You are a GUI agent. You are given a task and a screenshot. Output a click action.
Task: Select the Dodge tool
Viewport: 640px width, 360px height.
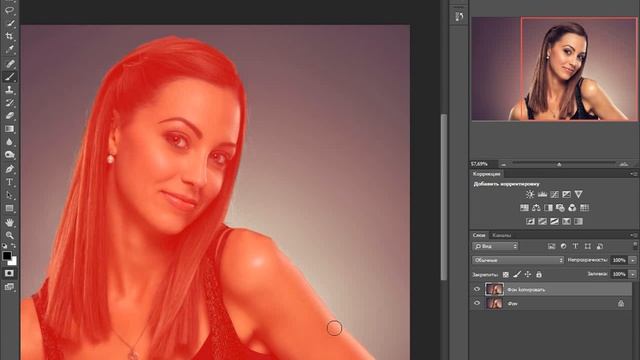click(9, 155)
